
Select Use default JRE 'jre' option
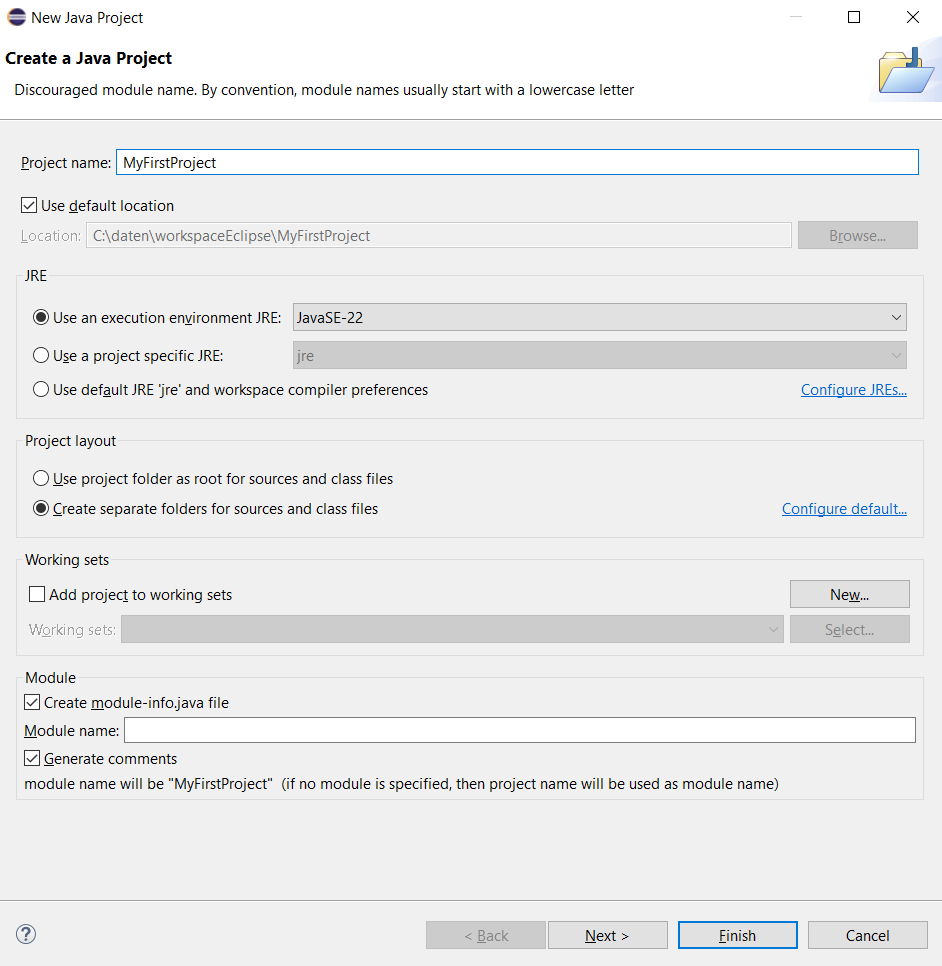point(41,390)
